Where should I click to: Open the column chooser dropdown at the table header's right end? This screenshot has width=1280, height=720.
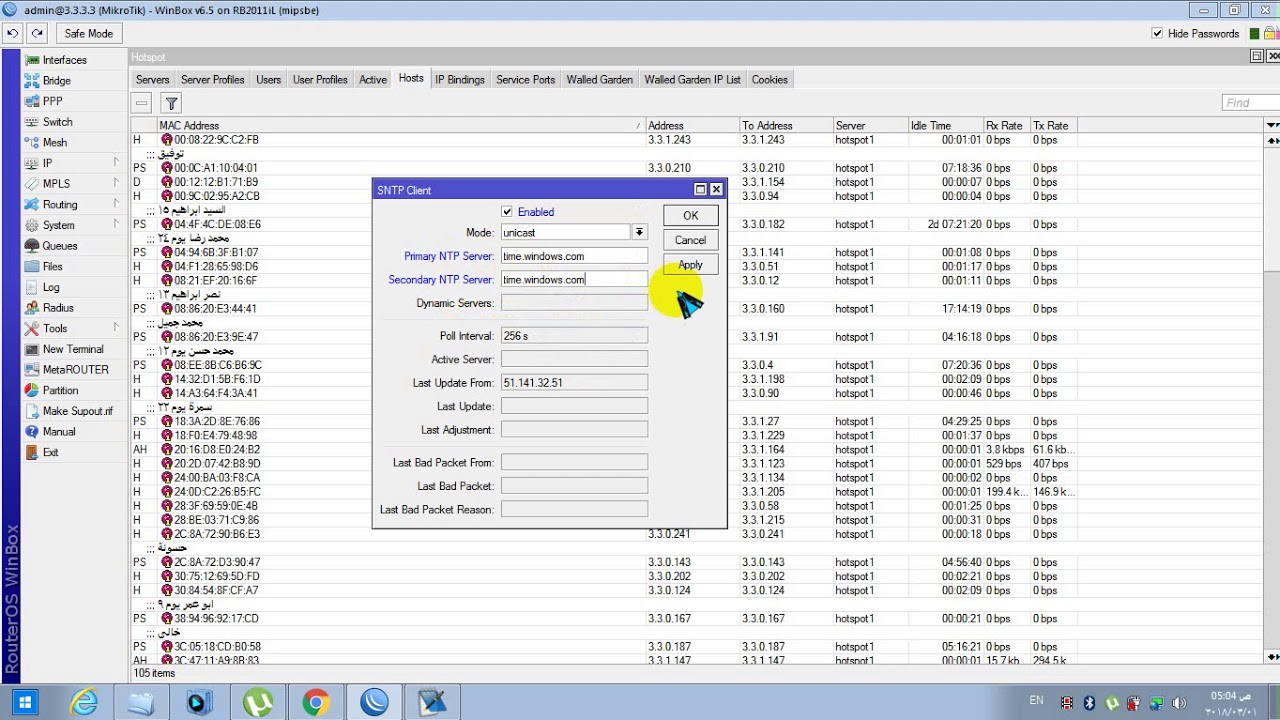[x=1272, y=125]
